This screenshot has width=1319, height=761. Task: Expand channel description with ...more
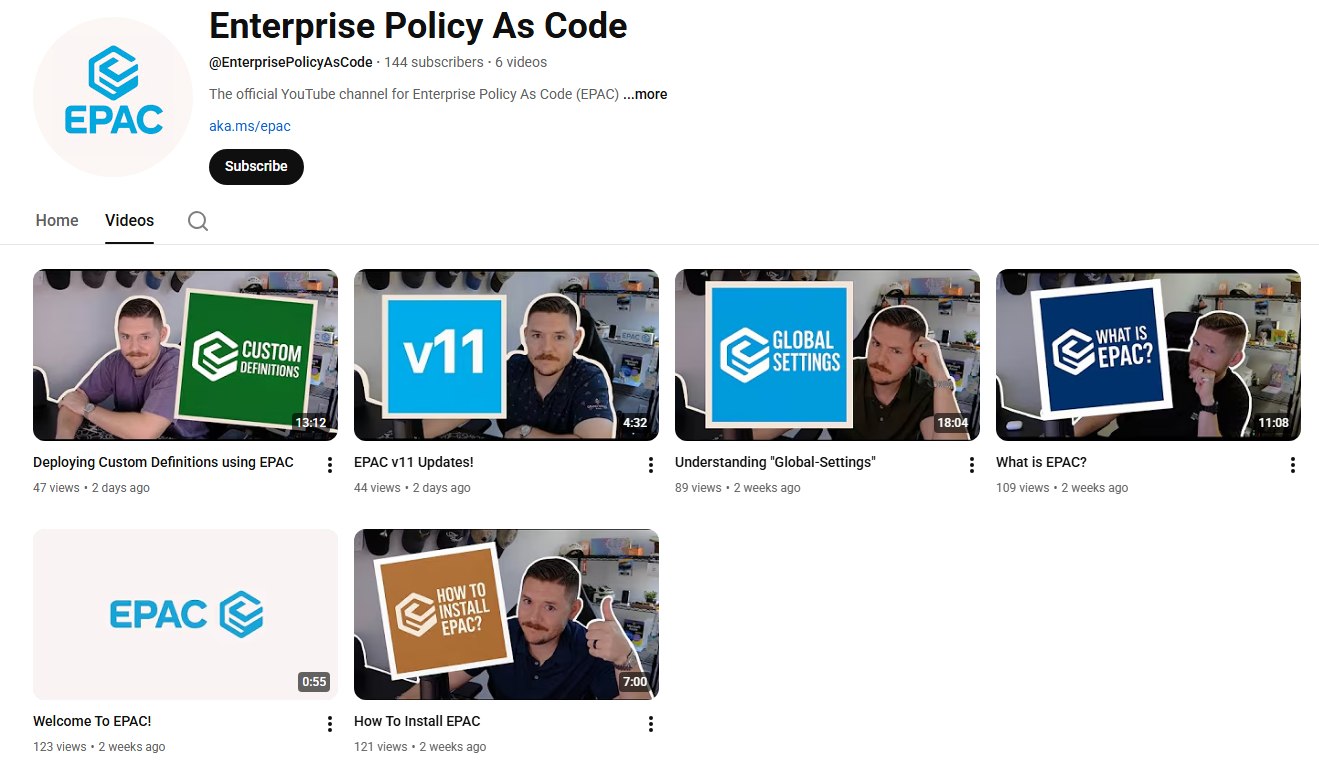[645, 94]
